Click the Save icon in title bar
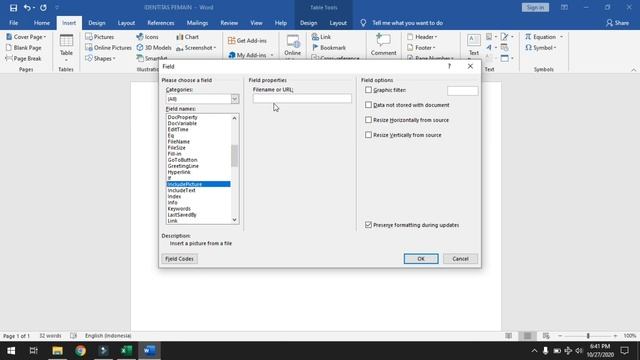Image resolution: width=640 pixels, height=360 pixels. [x=13, y=8]
